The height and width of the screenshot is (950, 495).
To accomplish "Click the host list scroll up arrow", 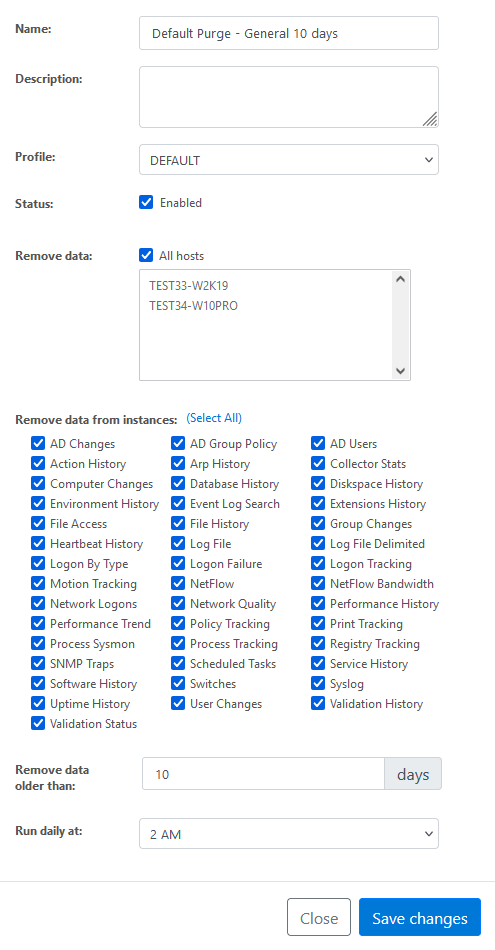I will tap(400, 279).
